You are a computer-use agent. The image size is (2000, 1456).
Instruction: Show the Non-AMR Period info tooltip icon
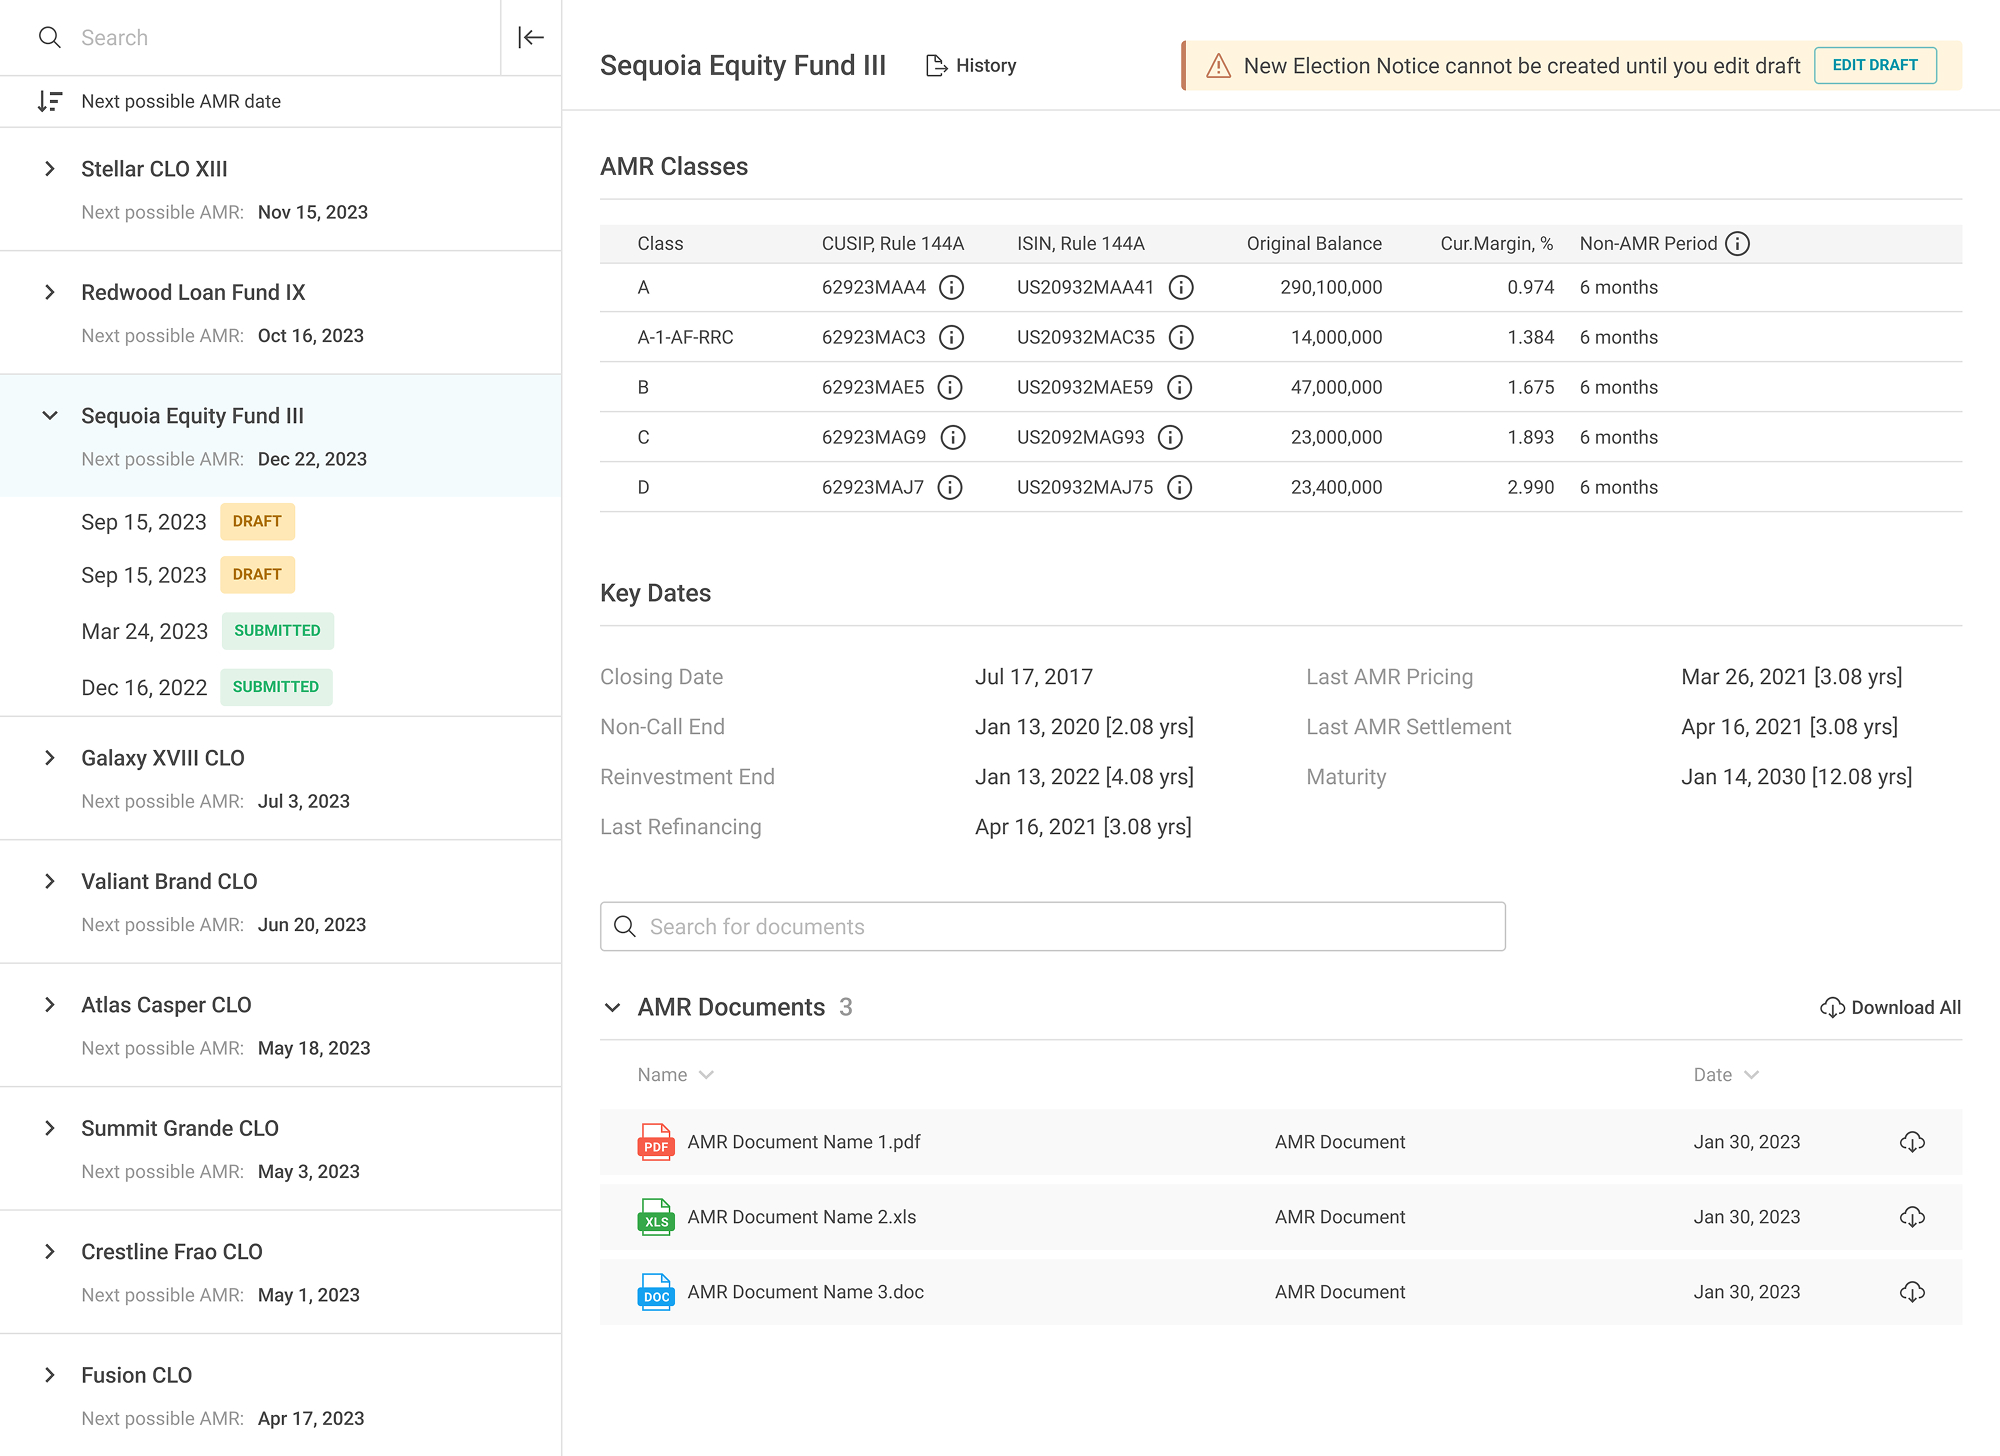(1738, 244)
